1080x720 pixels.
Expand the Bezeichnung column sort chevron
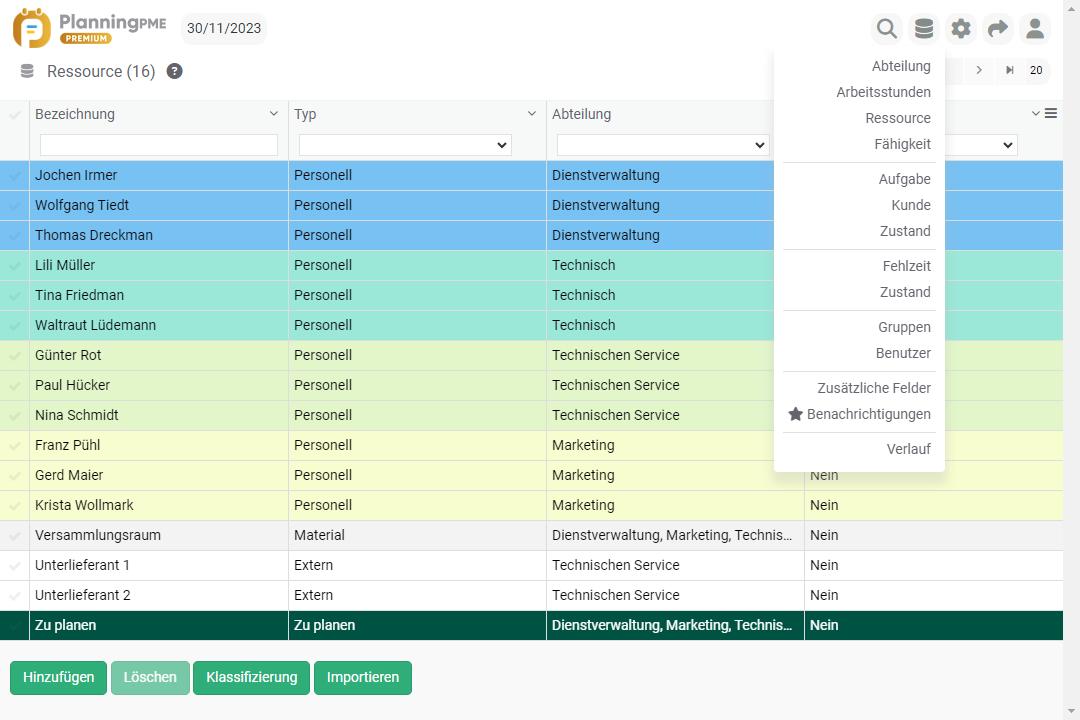[274, 114]
